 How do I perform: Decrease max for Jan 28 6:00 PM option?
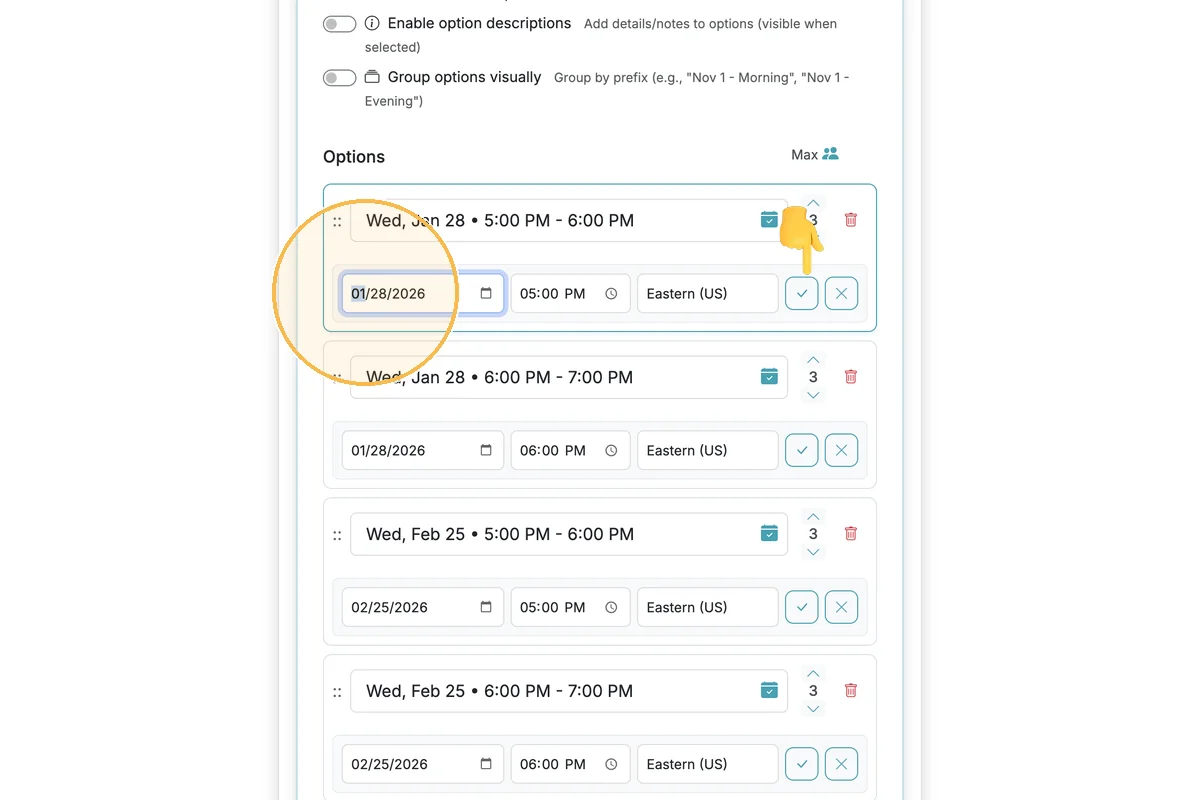pyautogui.click(x=813, y=395)
